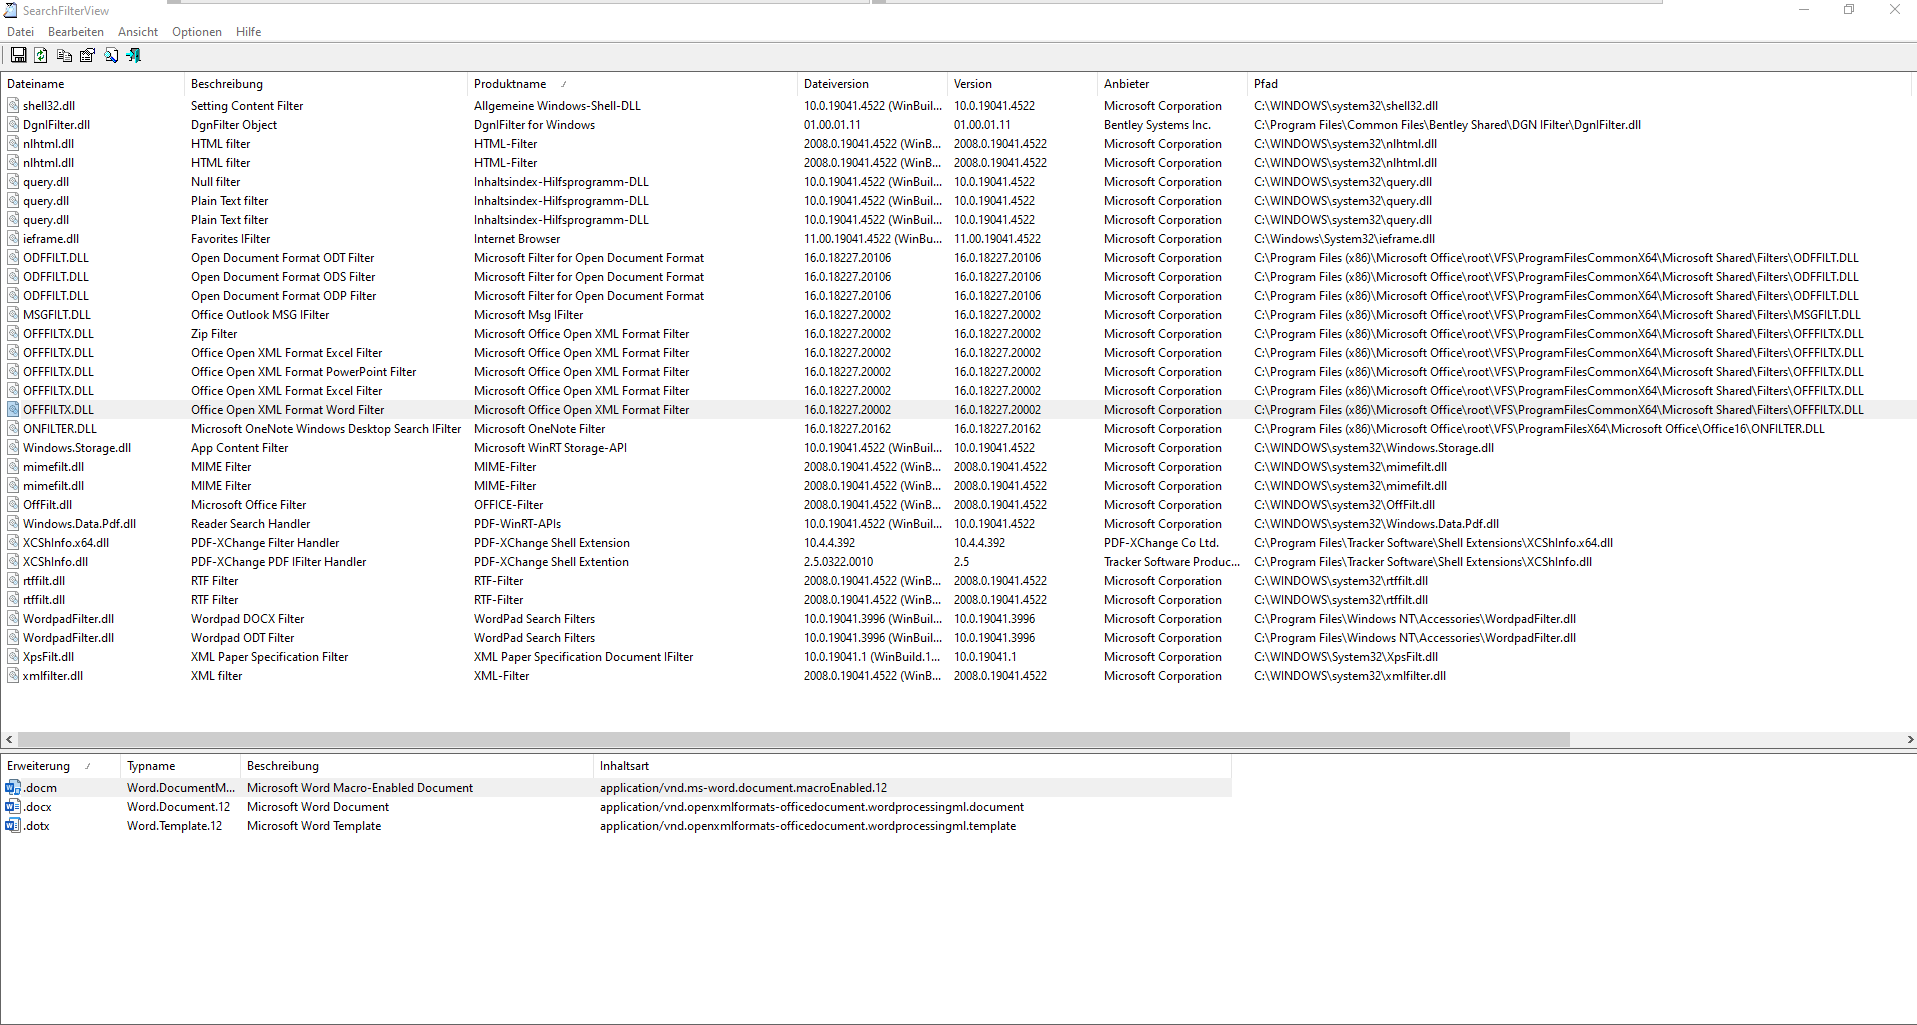This screenshot has height=1025, width=1917.
Task: Click the Copy selected items icon
Action: pyautogui.click(x=64, y=56)
